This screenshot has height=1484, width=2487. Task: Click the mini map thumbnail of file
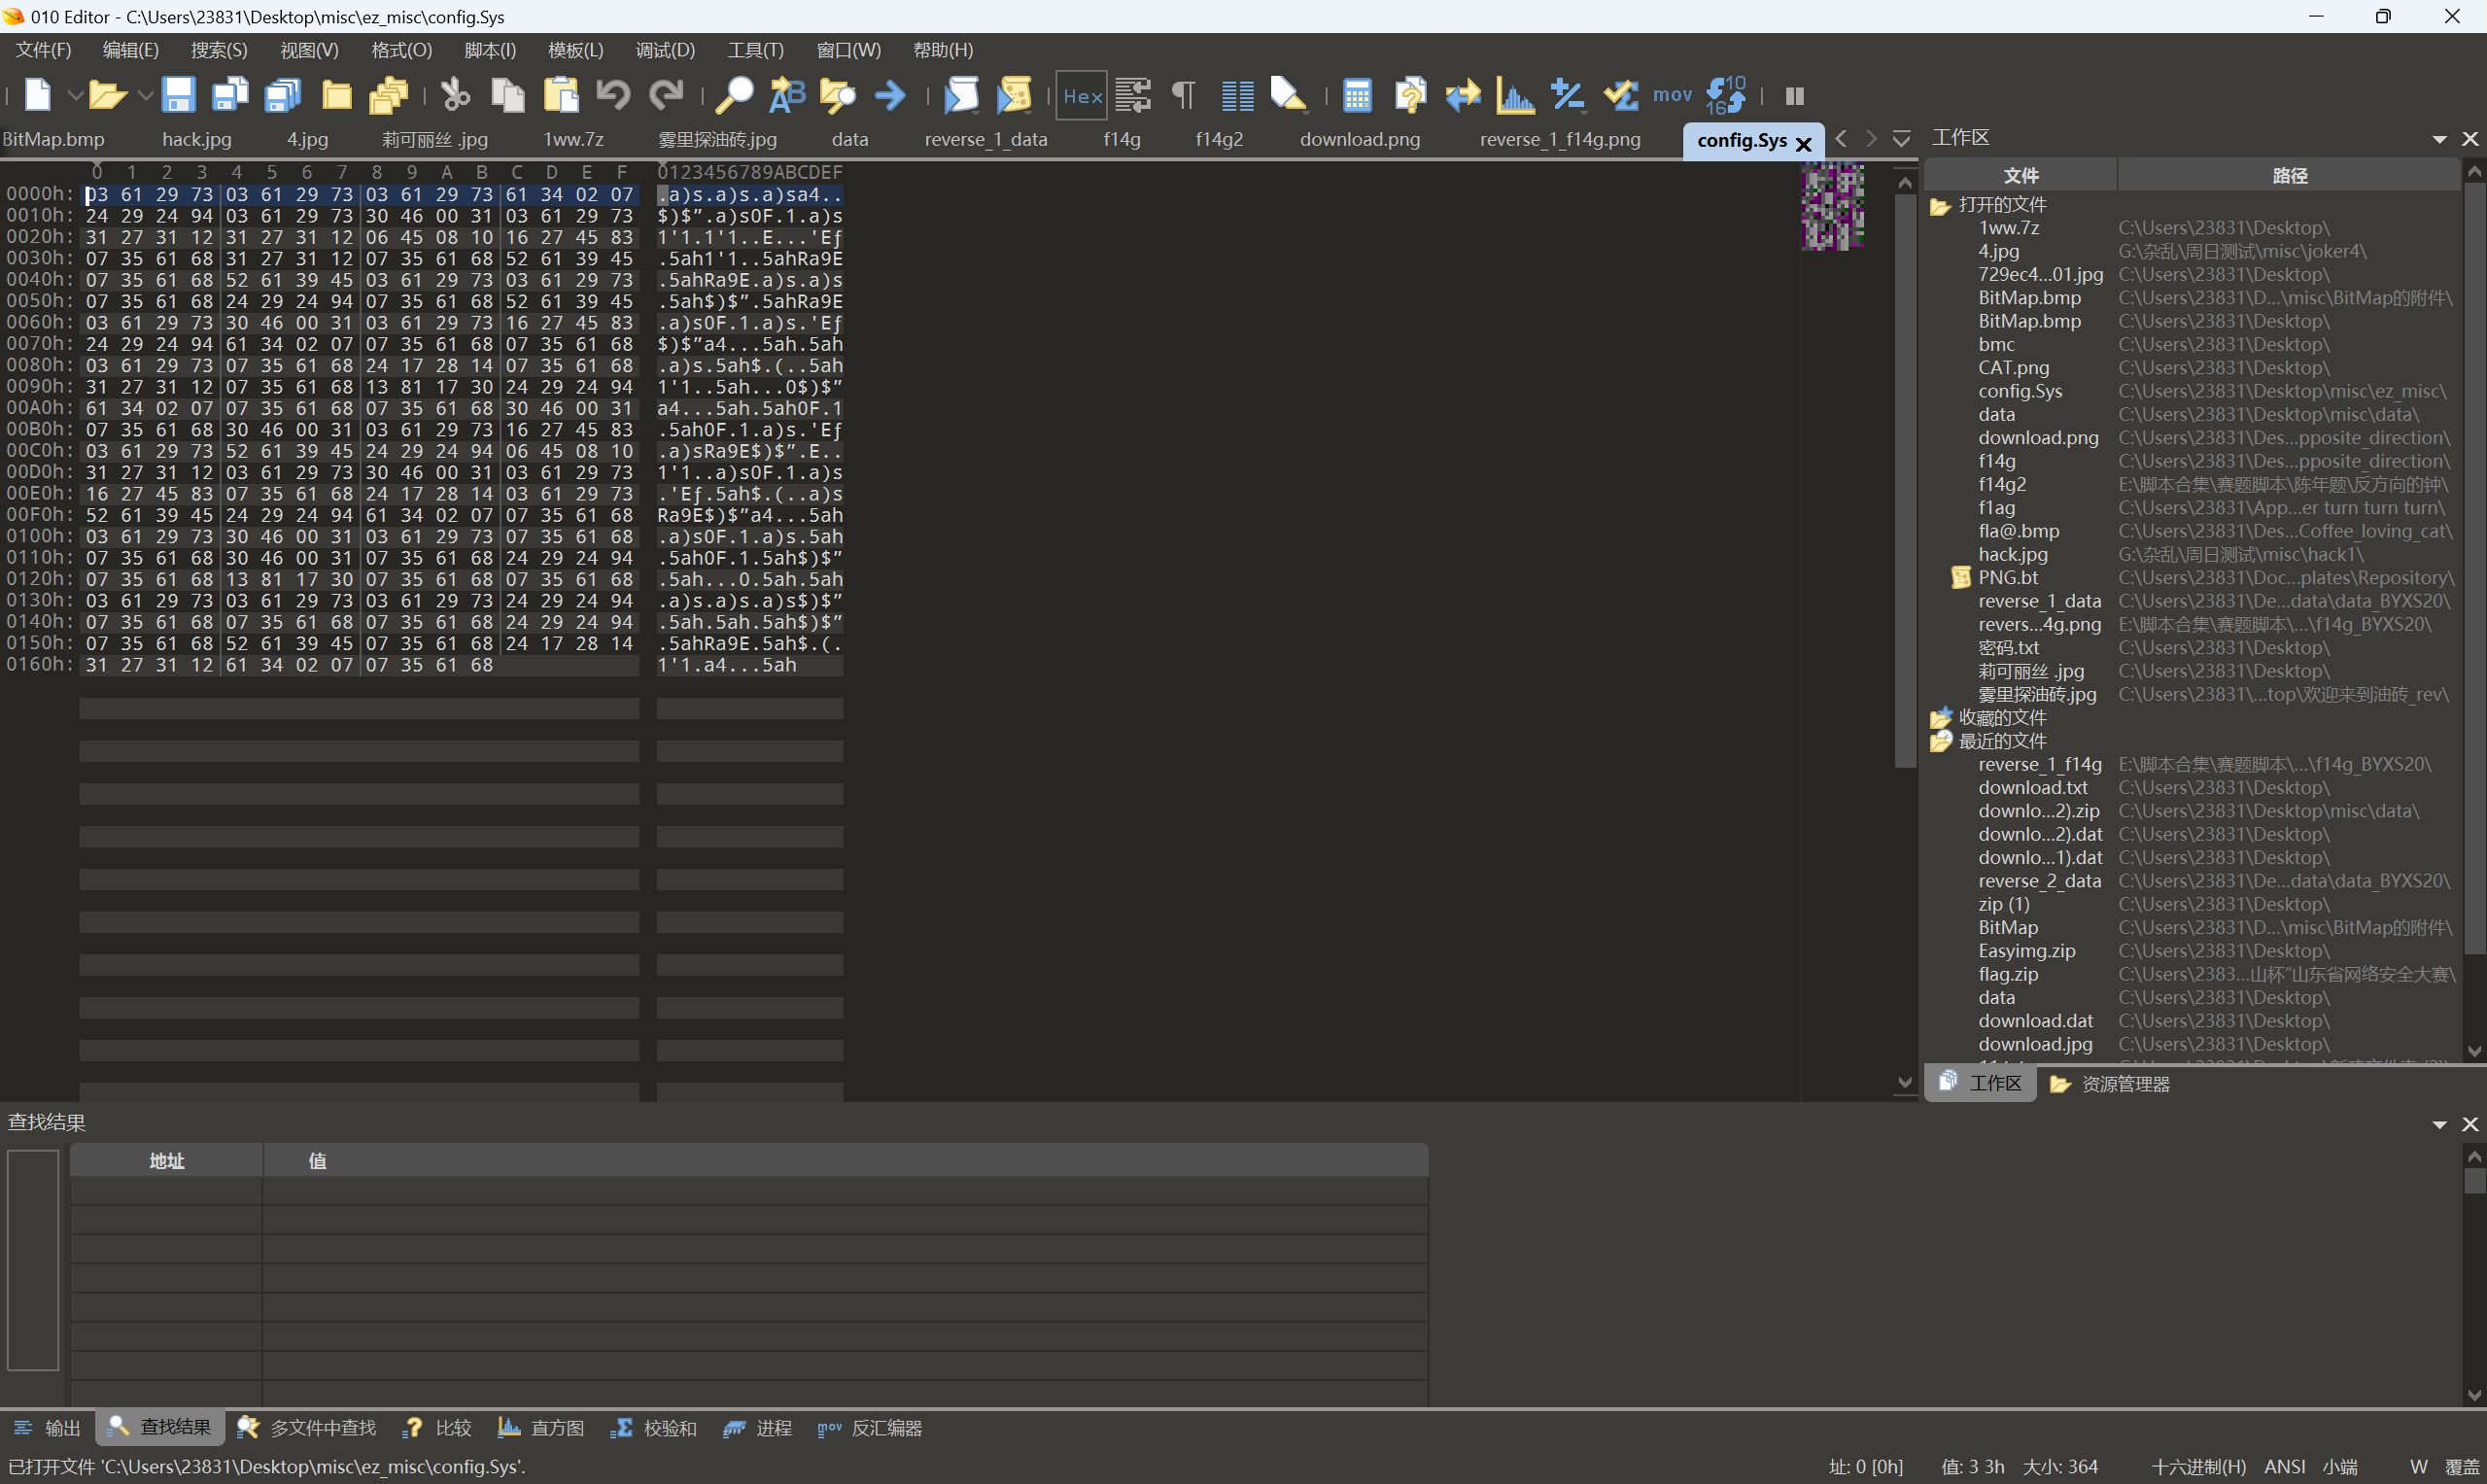click(1832, 207)
